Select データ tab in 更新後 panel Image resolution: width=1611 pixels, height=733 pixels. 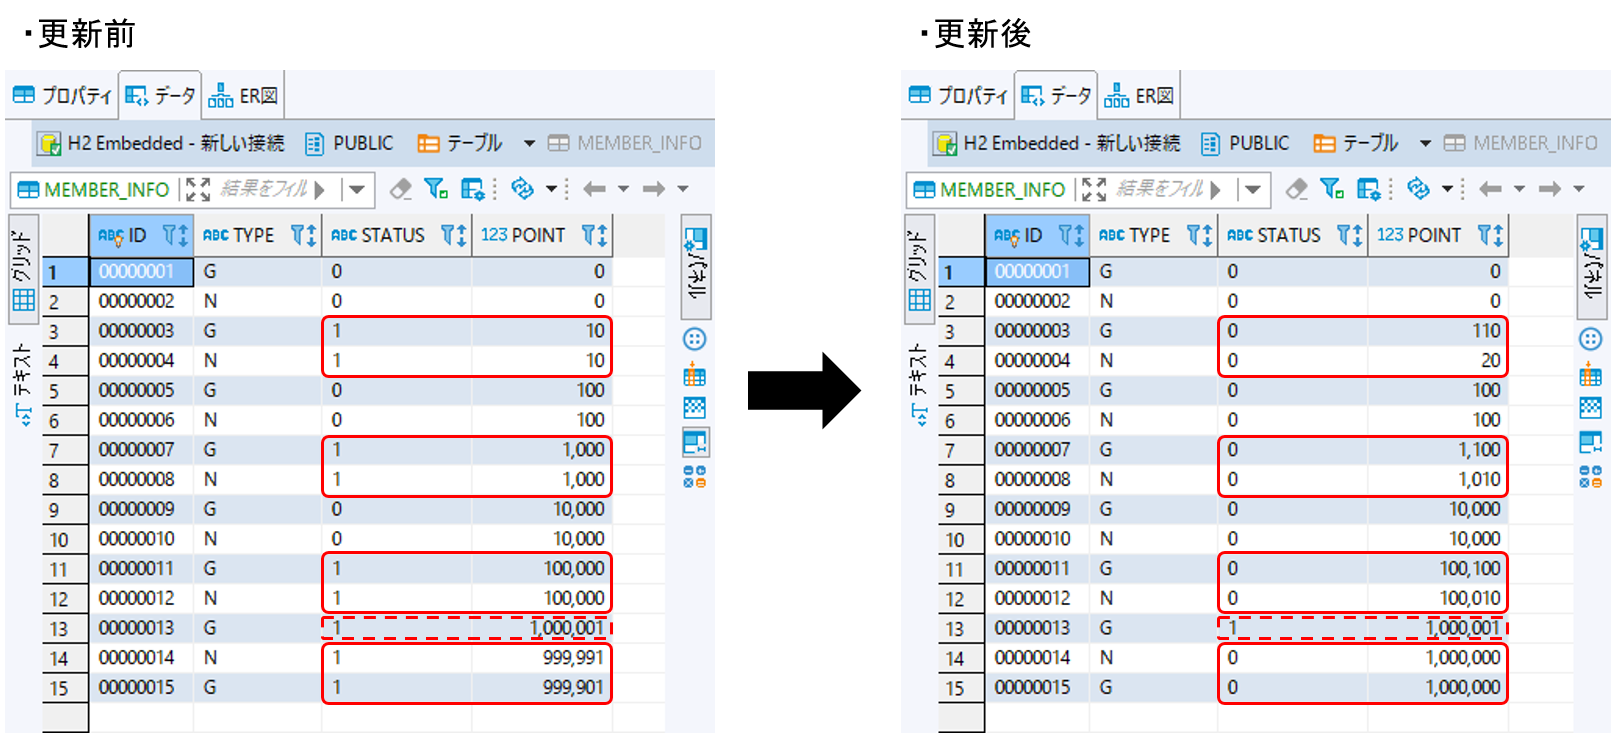click(x=1056, y=96)
